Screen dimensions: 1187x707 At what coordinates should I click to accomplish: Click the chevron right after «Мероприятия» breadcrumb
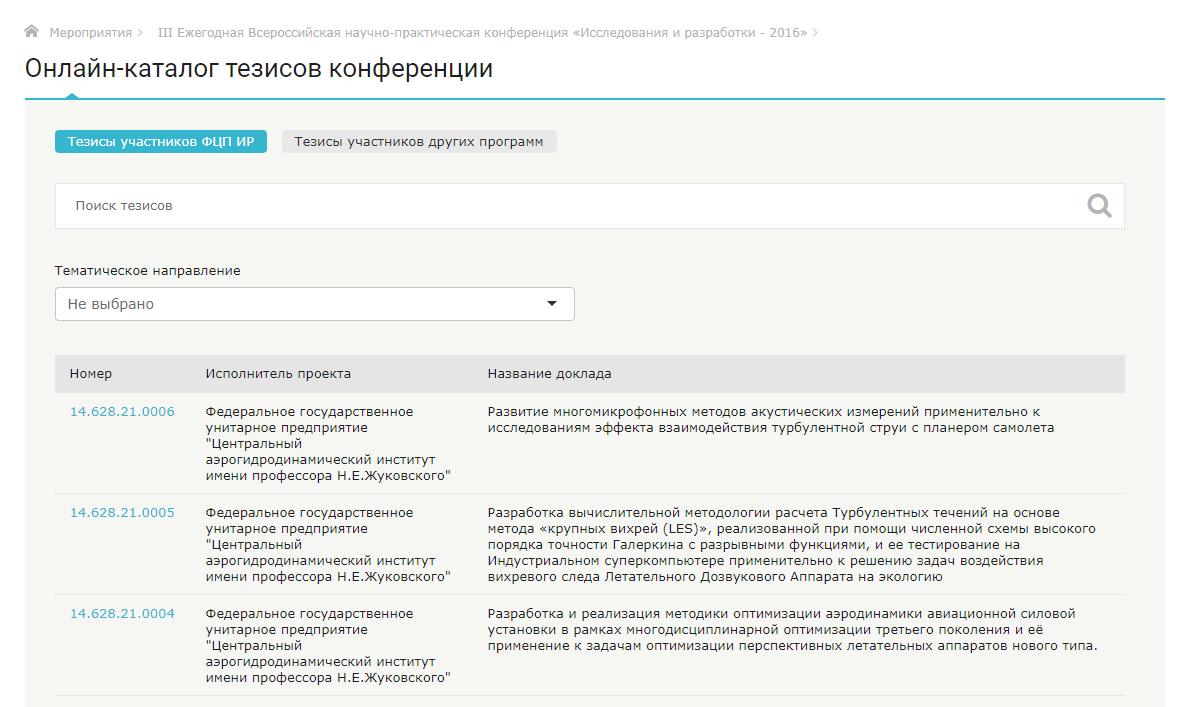coord(141,33)
